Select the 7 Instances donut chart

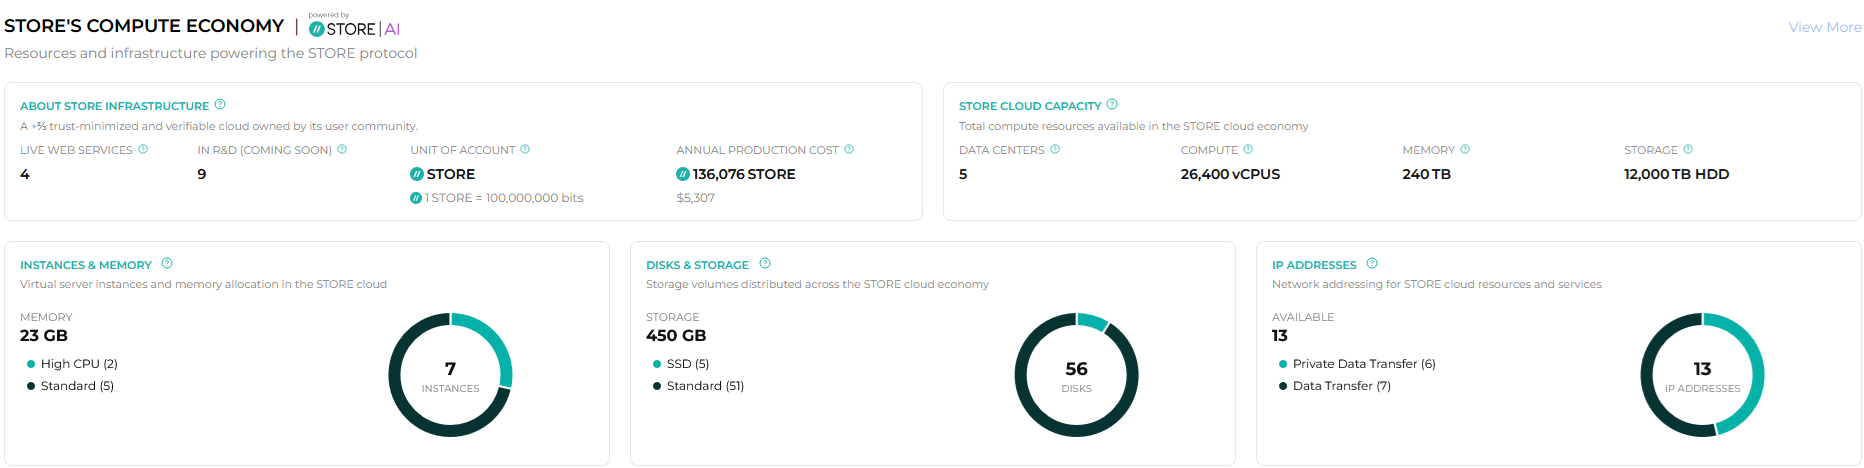point(450,375)
